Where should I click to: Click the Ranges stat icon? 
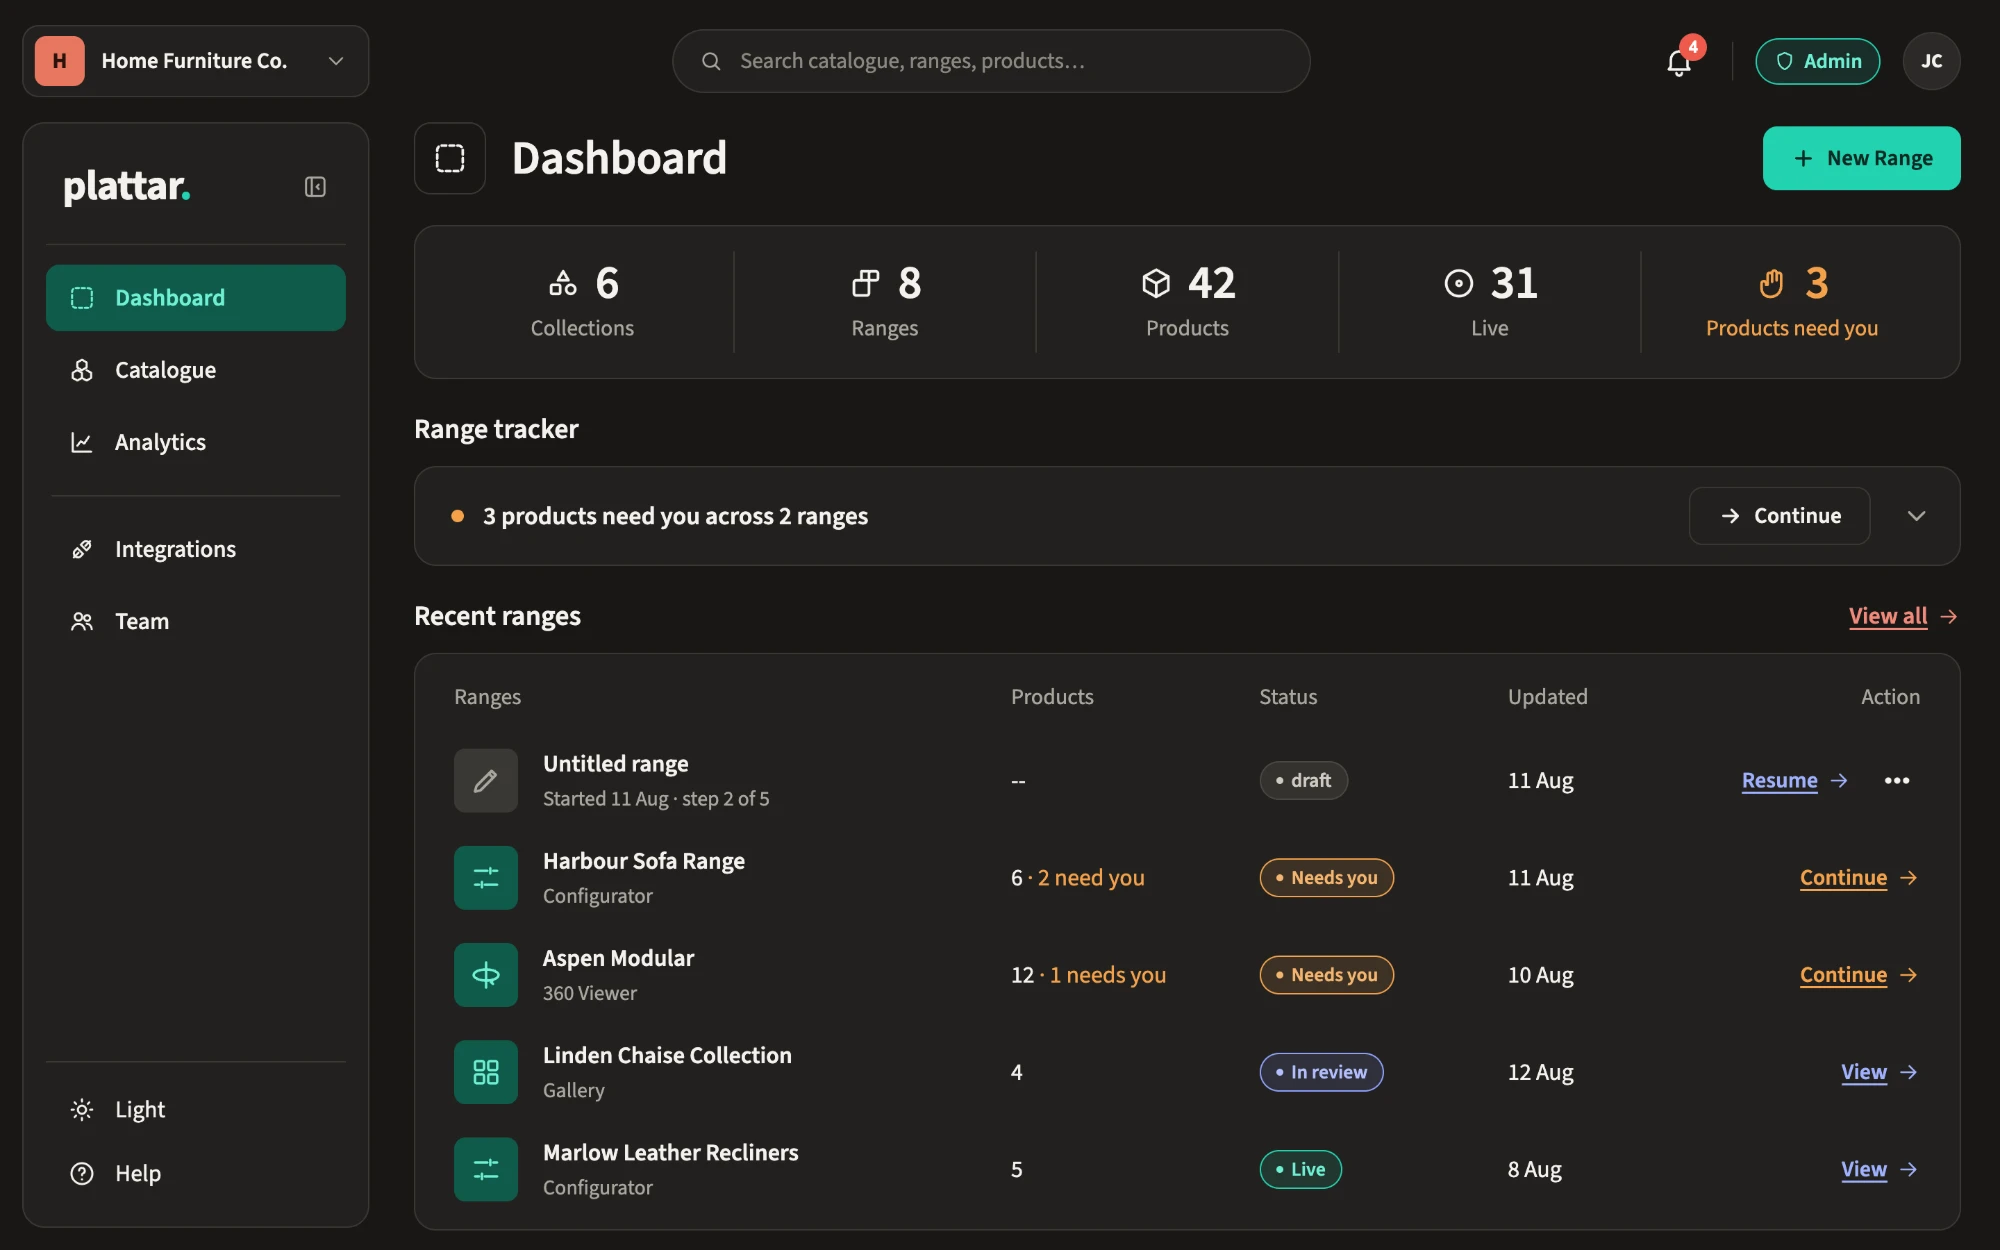tap(866, 283)
